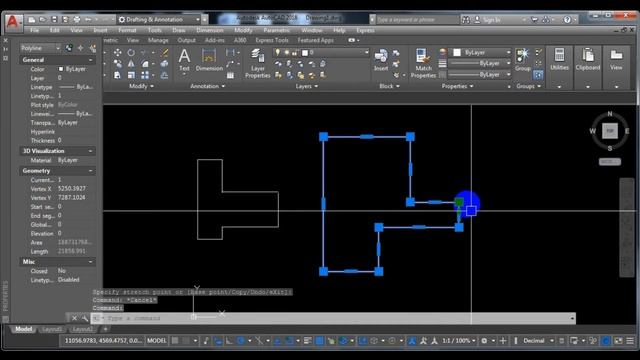Open command line customize wrench

click(84, 318)
